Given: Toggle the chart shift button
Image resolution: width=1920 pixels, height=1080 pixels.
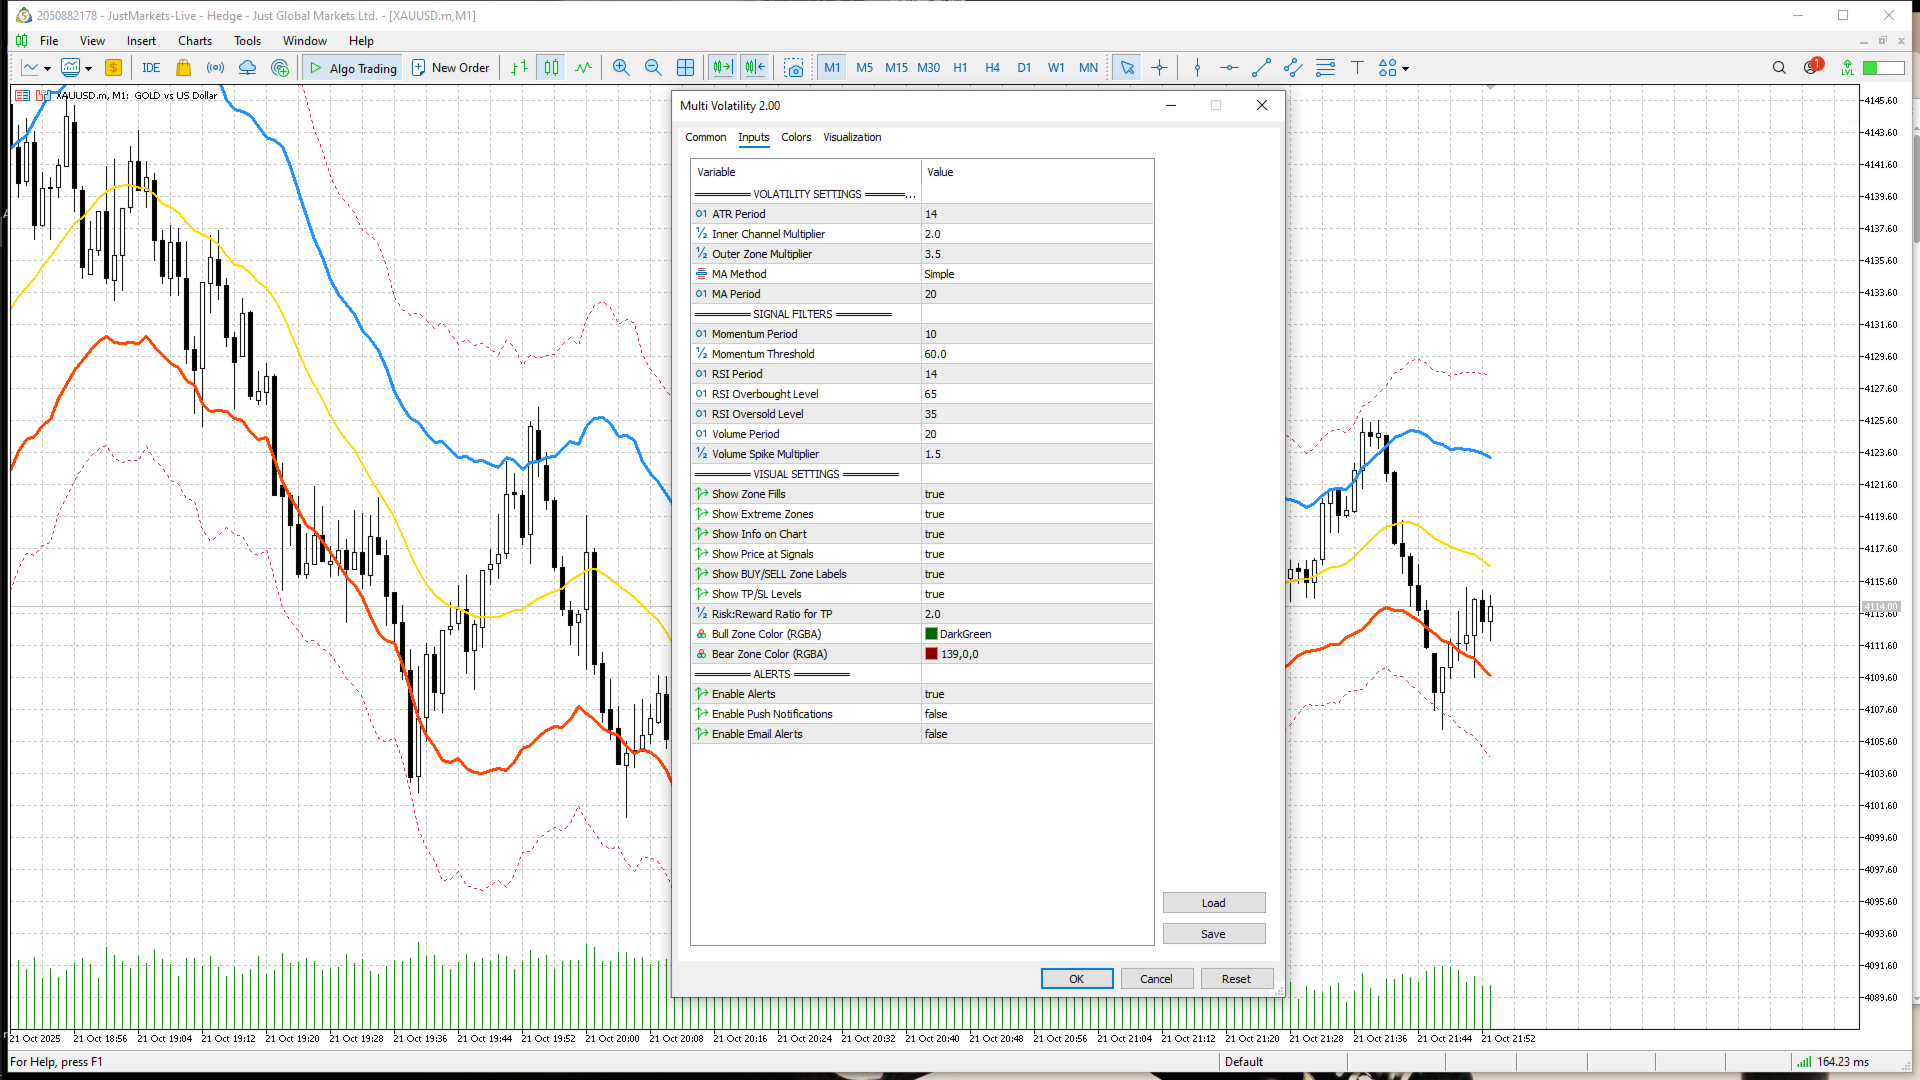Looking at the screenshot, I should (755, 68).
